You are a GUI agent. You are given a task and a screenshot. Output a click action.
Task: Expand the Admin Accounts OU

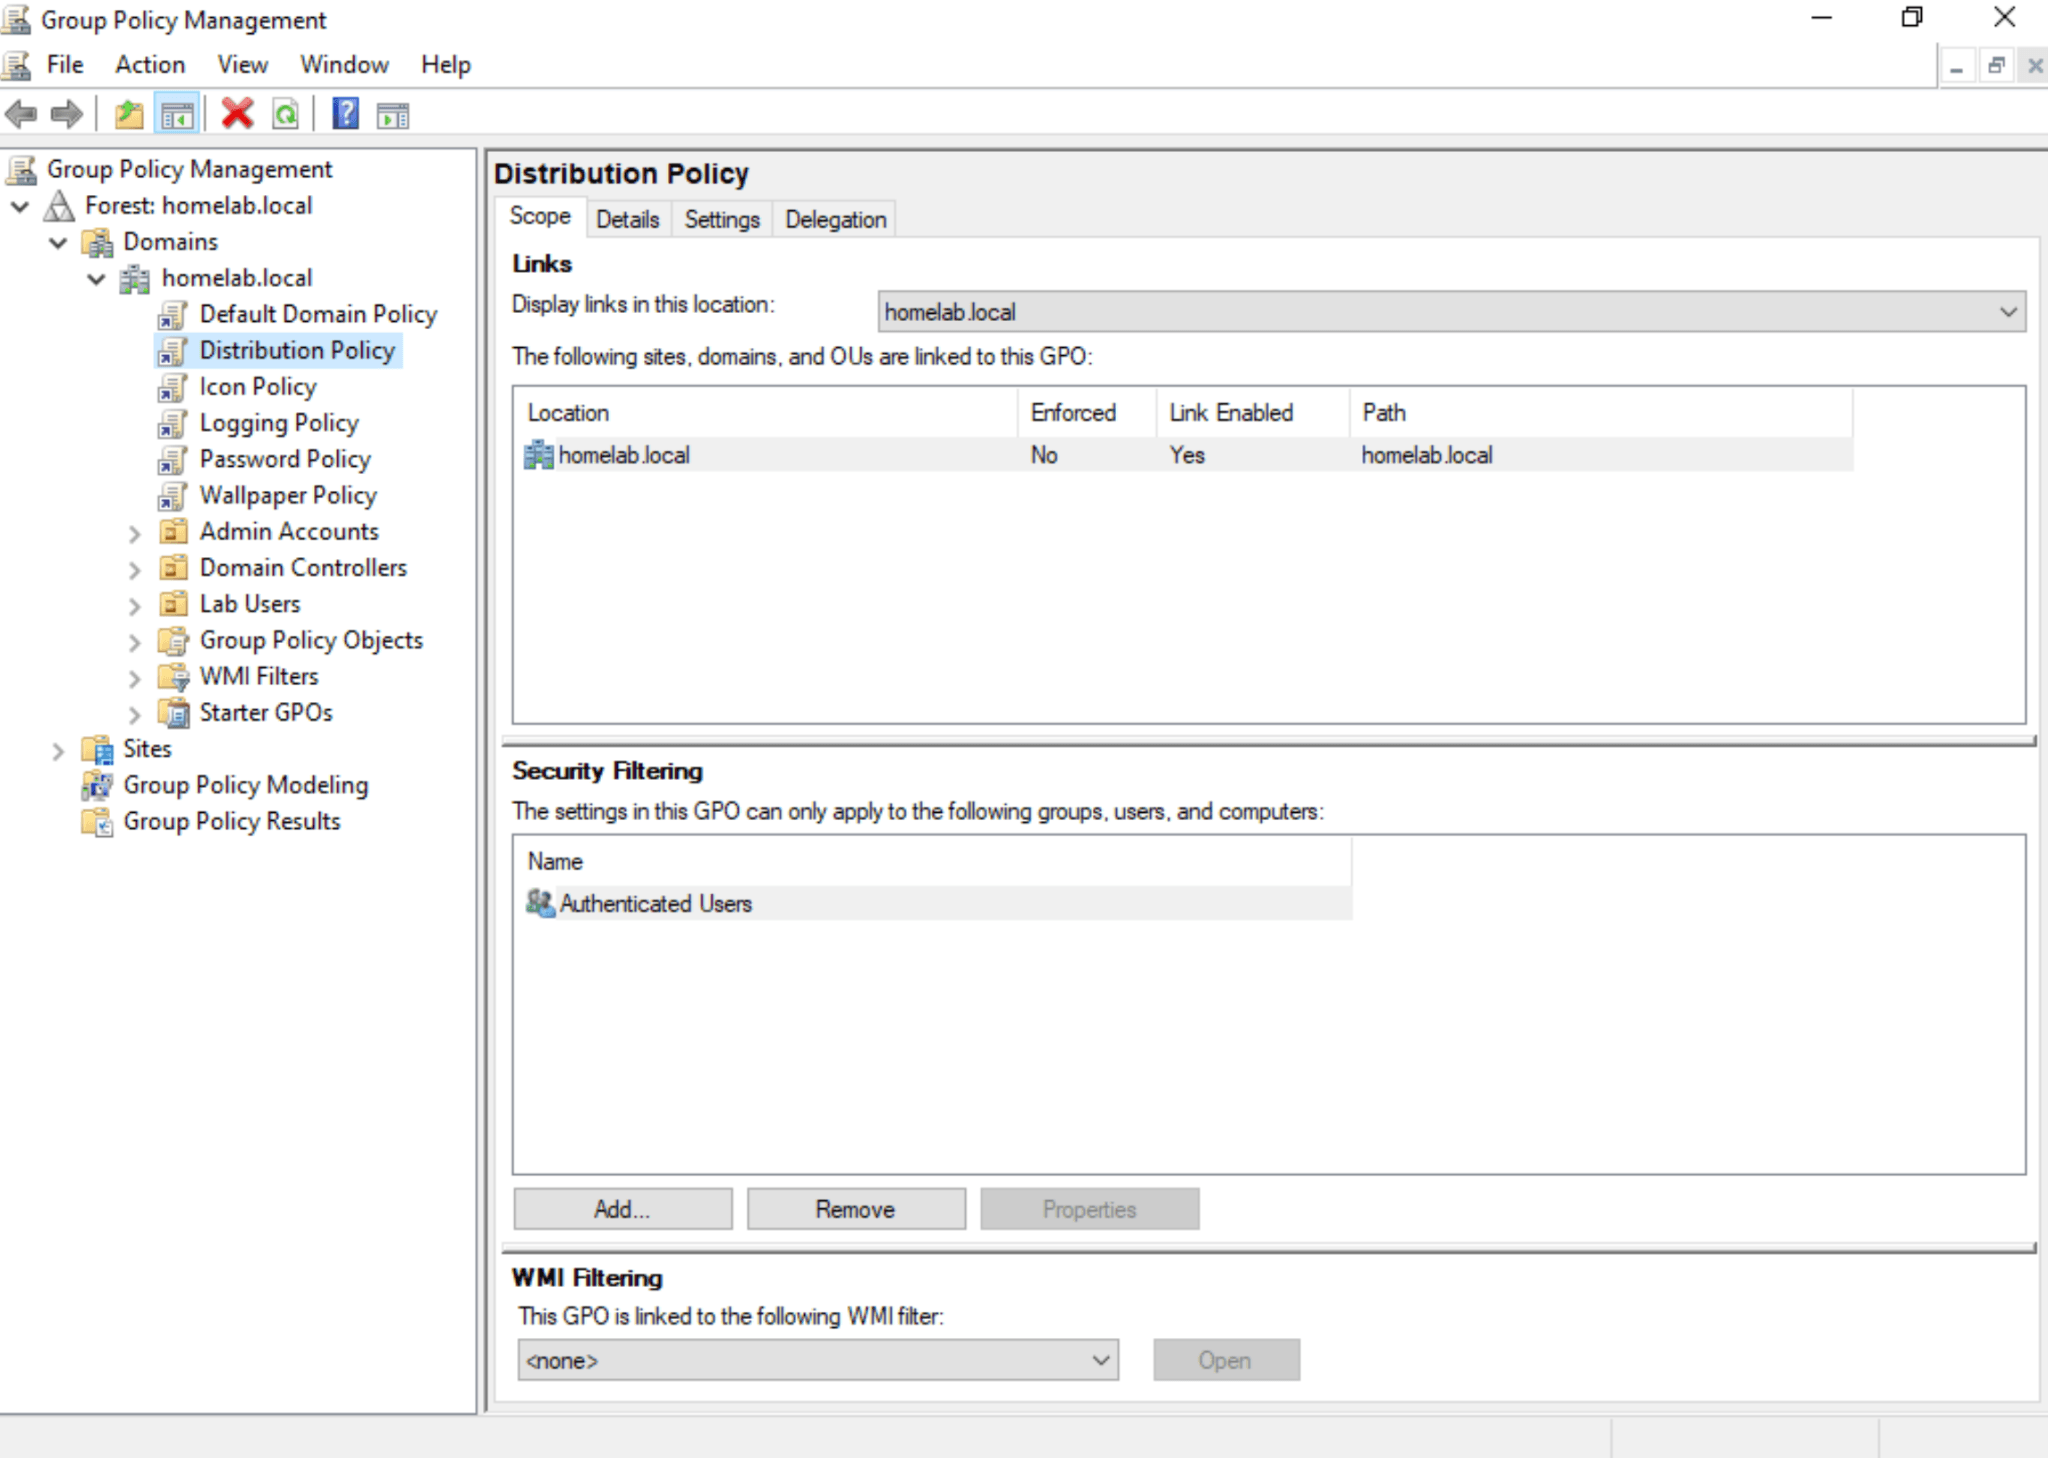(x=135, y=533)
